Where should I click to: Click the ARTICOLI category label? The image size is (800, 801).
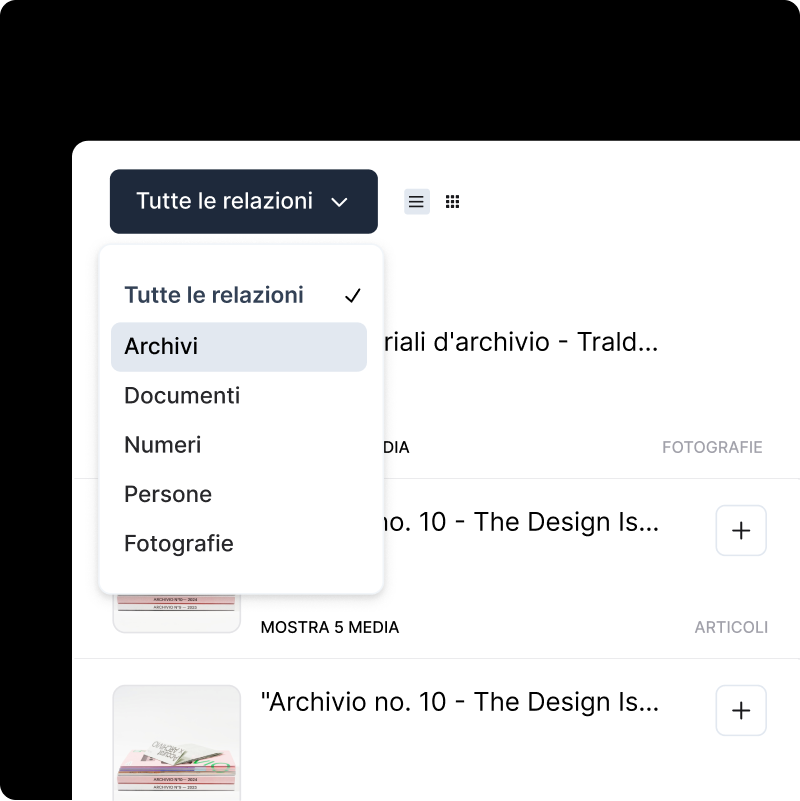pos(731,628)
